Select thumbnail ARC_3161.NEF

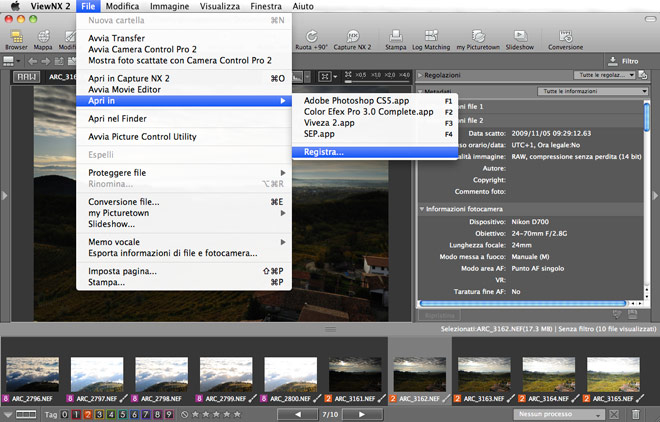[x=355, y=375]
